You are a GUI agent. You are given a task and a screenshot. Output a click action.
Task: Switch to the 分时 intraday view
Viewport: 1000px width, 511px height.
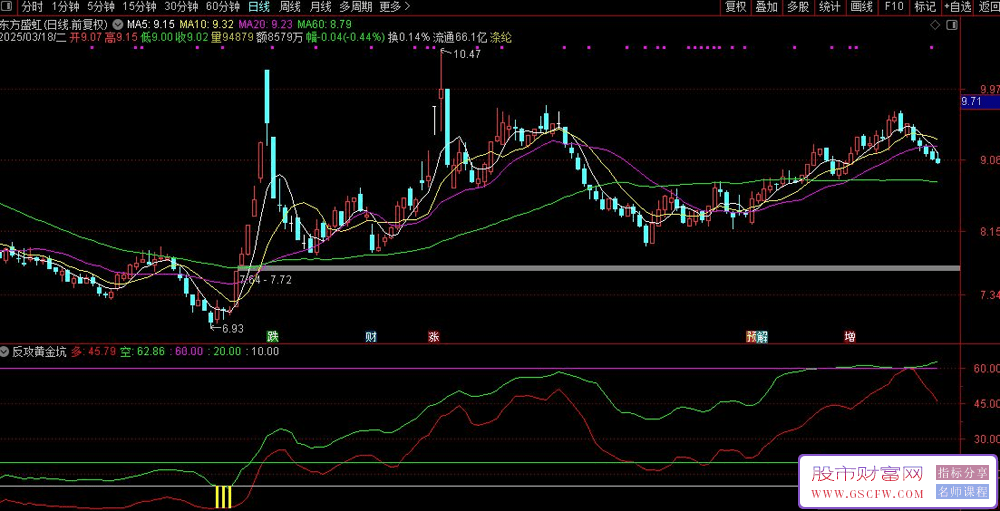pos(33,7)
